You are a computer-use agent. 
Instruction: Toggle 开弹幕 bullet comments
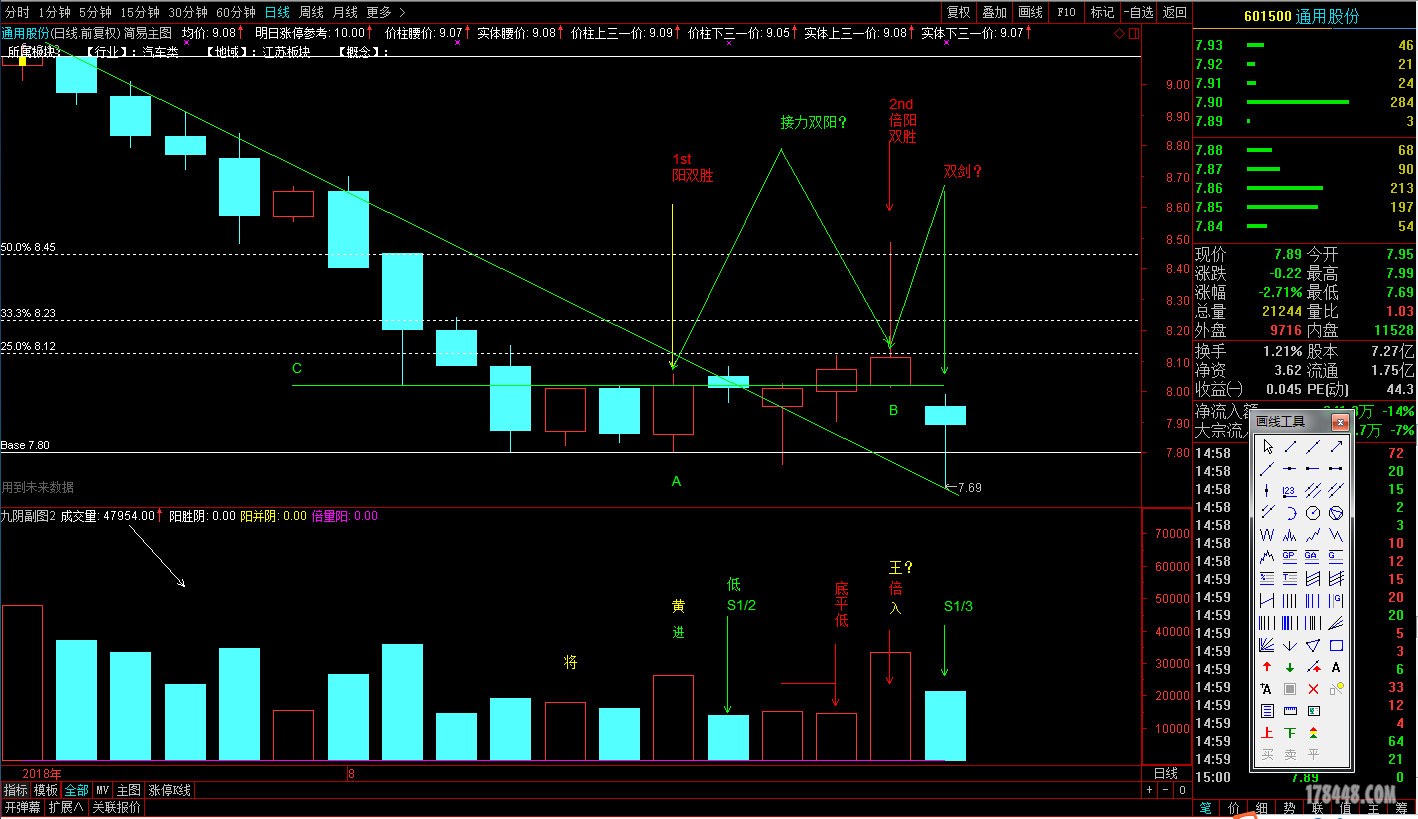22,806
